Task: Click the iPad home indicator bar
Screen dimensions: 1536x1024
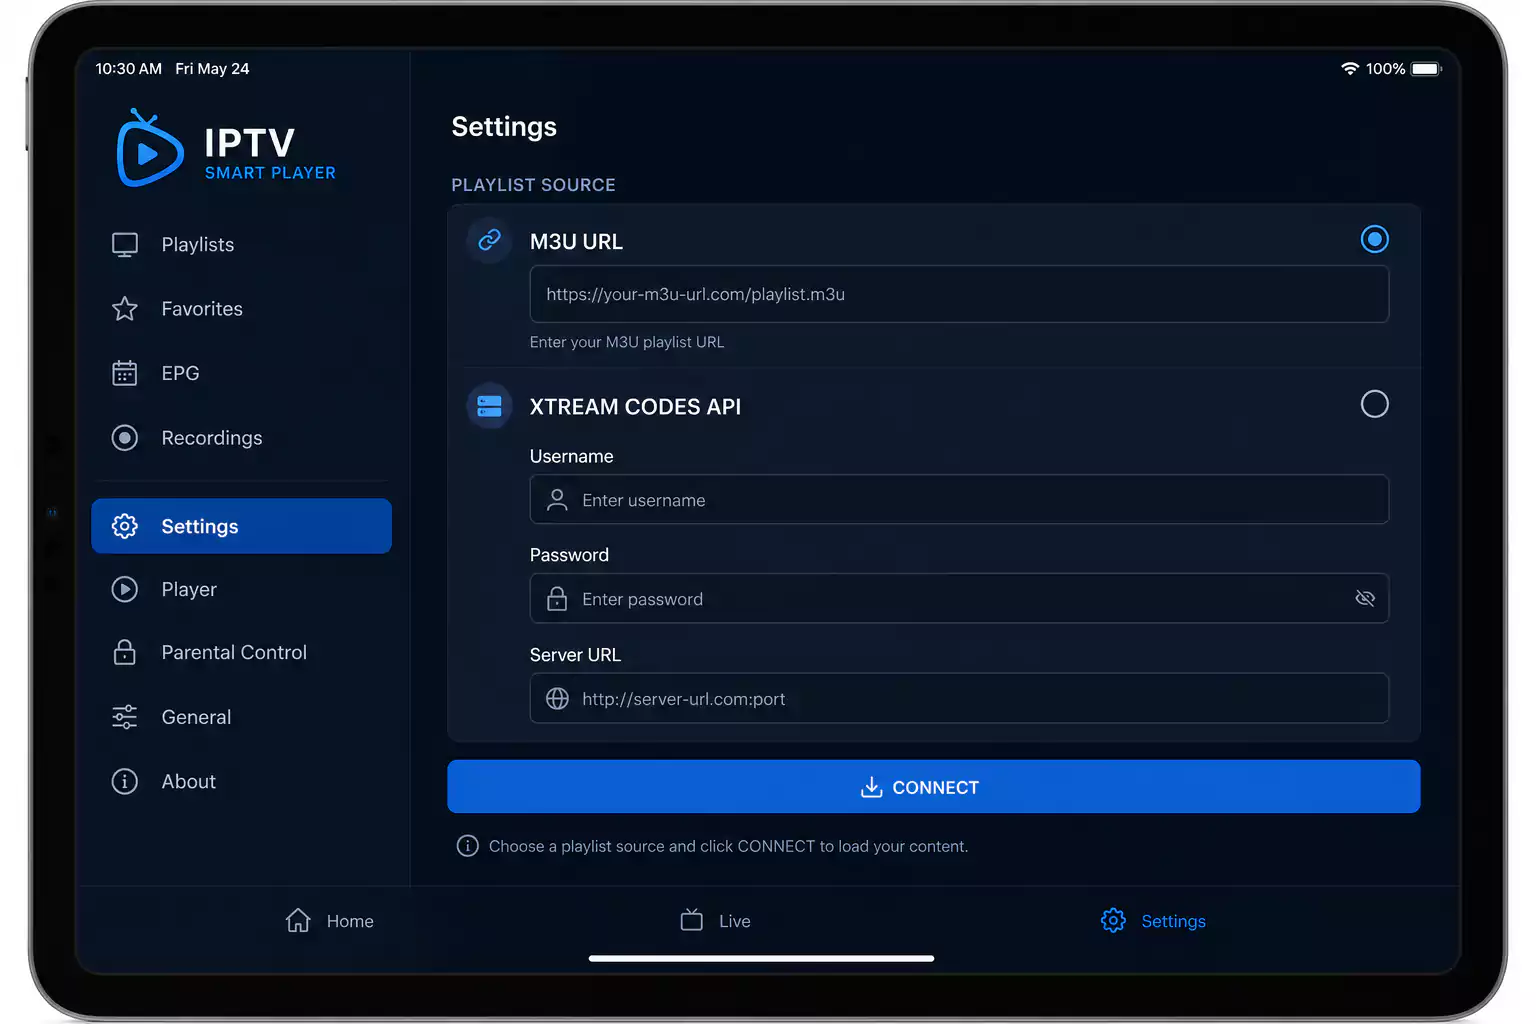Action: 761,958
